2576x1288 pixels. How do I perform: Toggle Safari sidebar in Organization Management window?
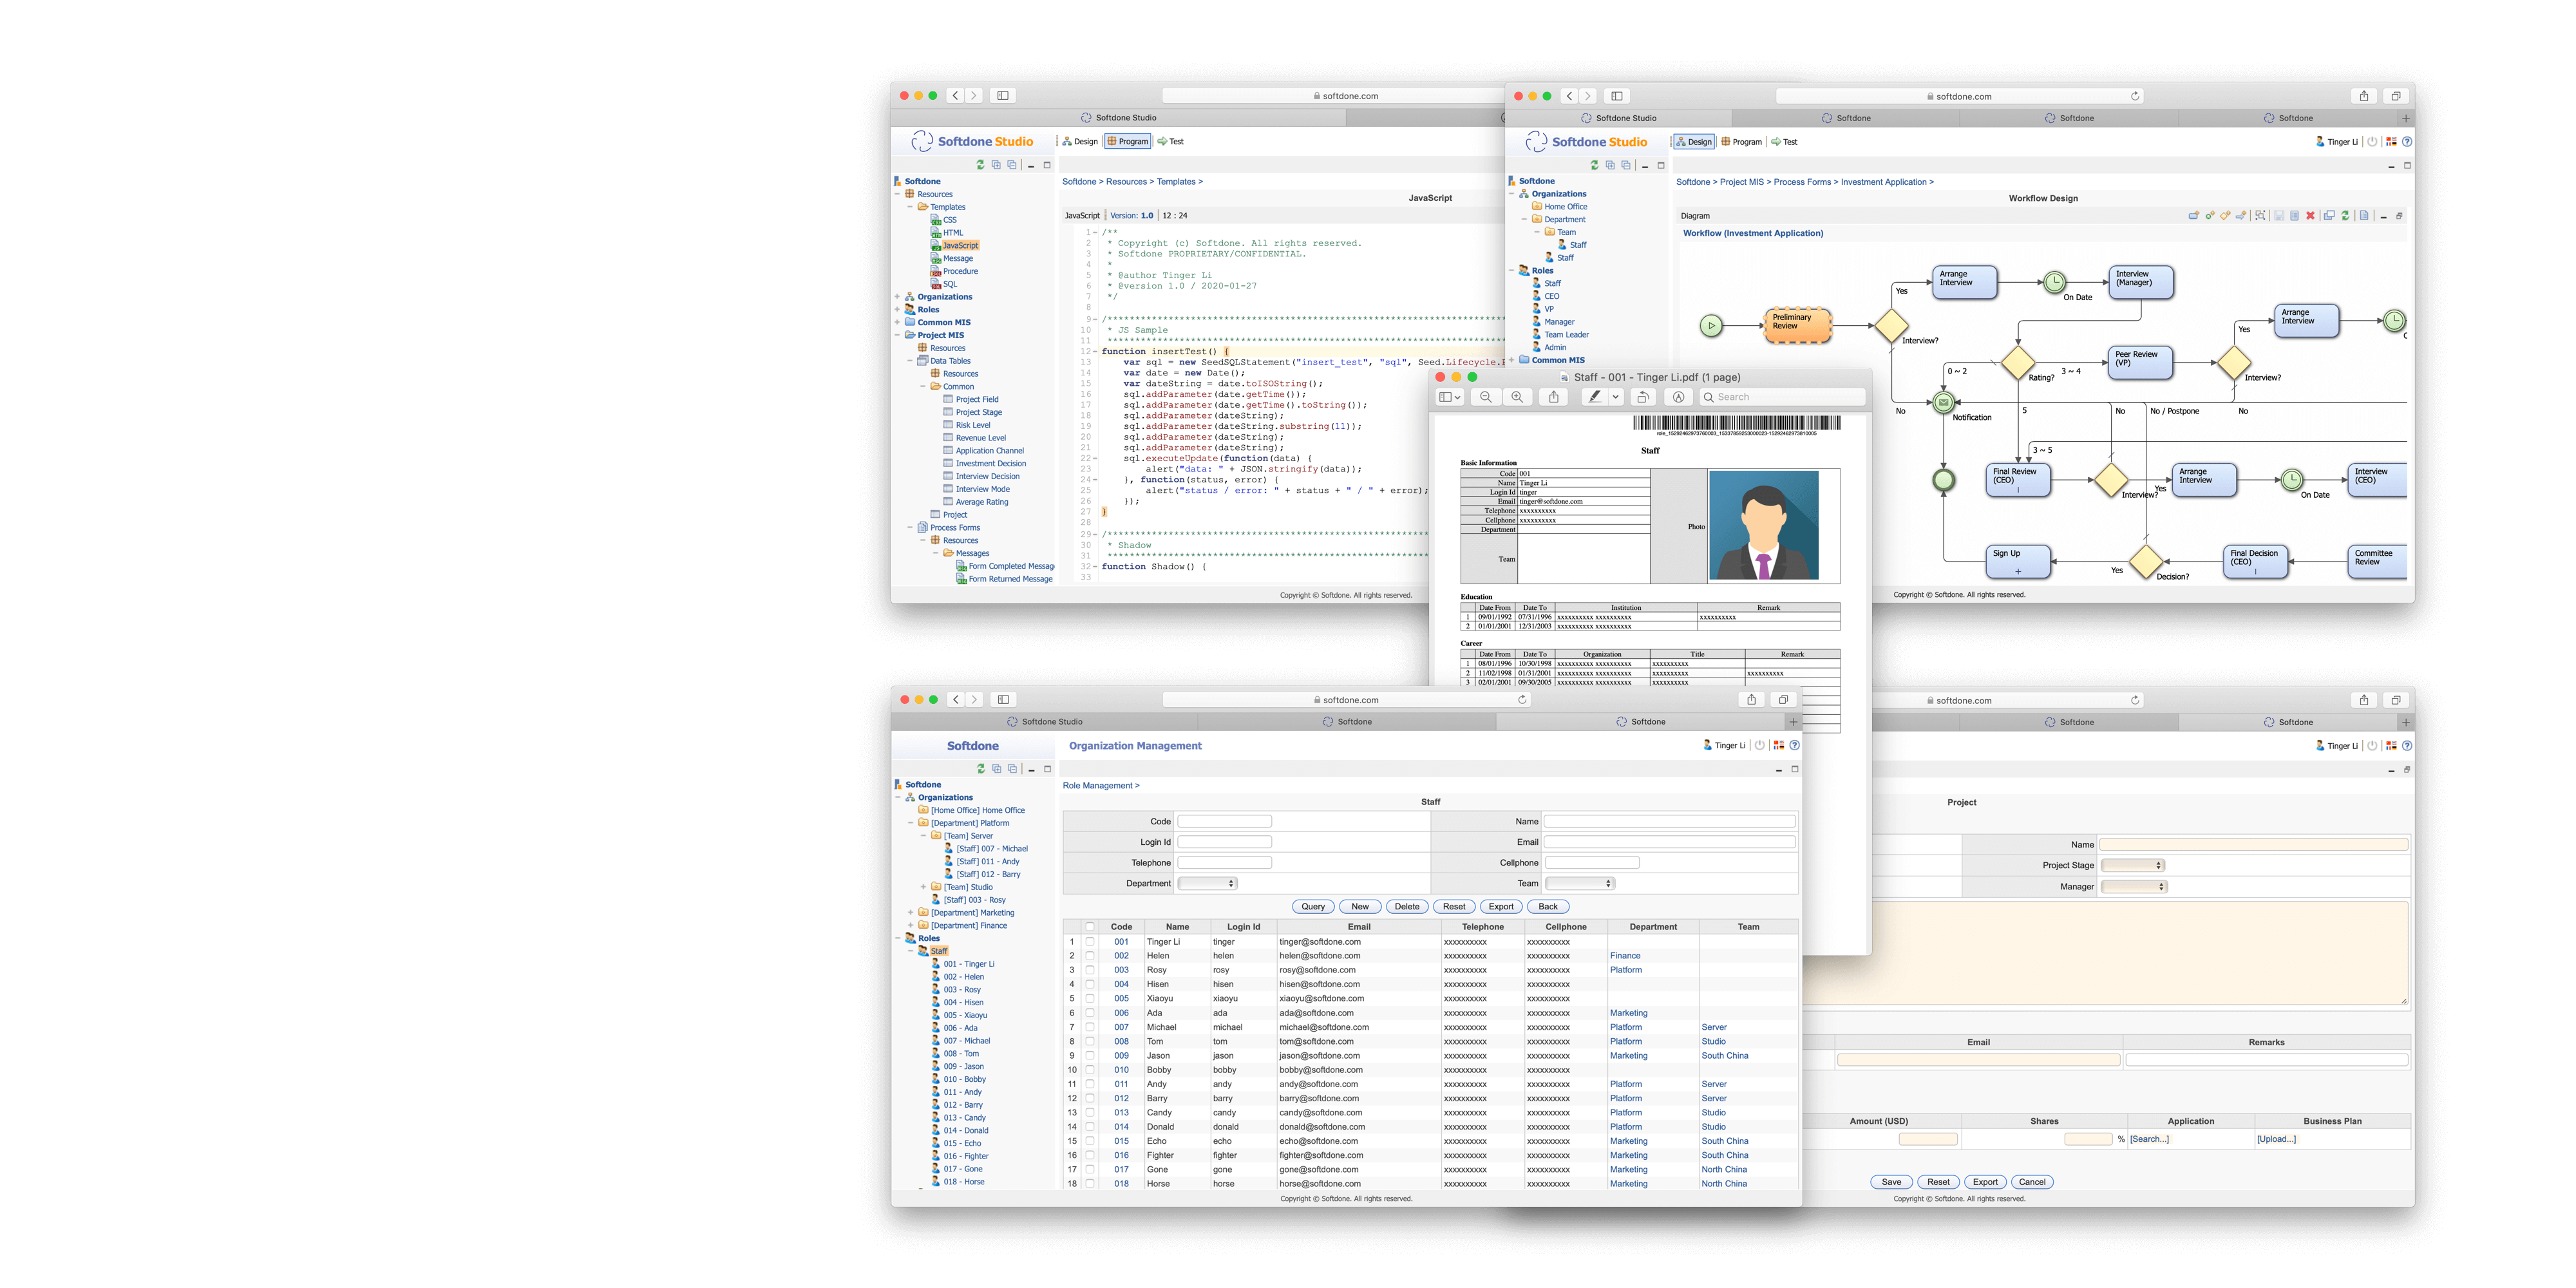(x=1003, y=700)
